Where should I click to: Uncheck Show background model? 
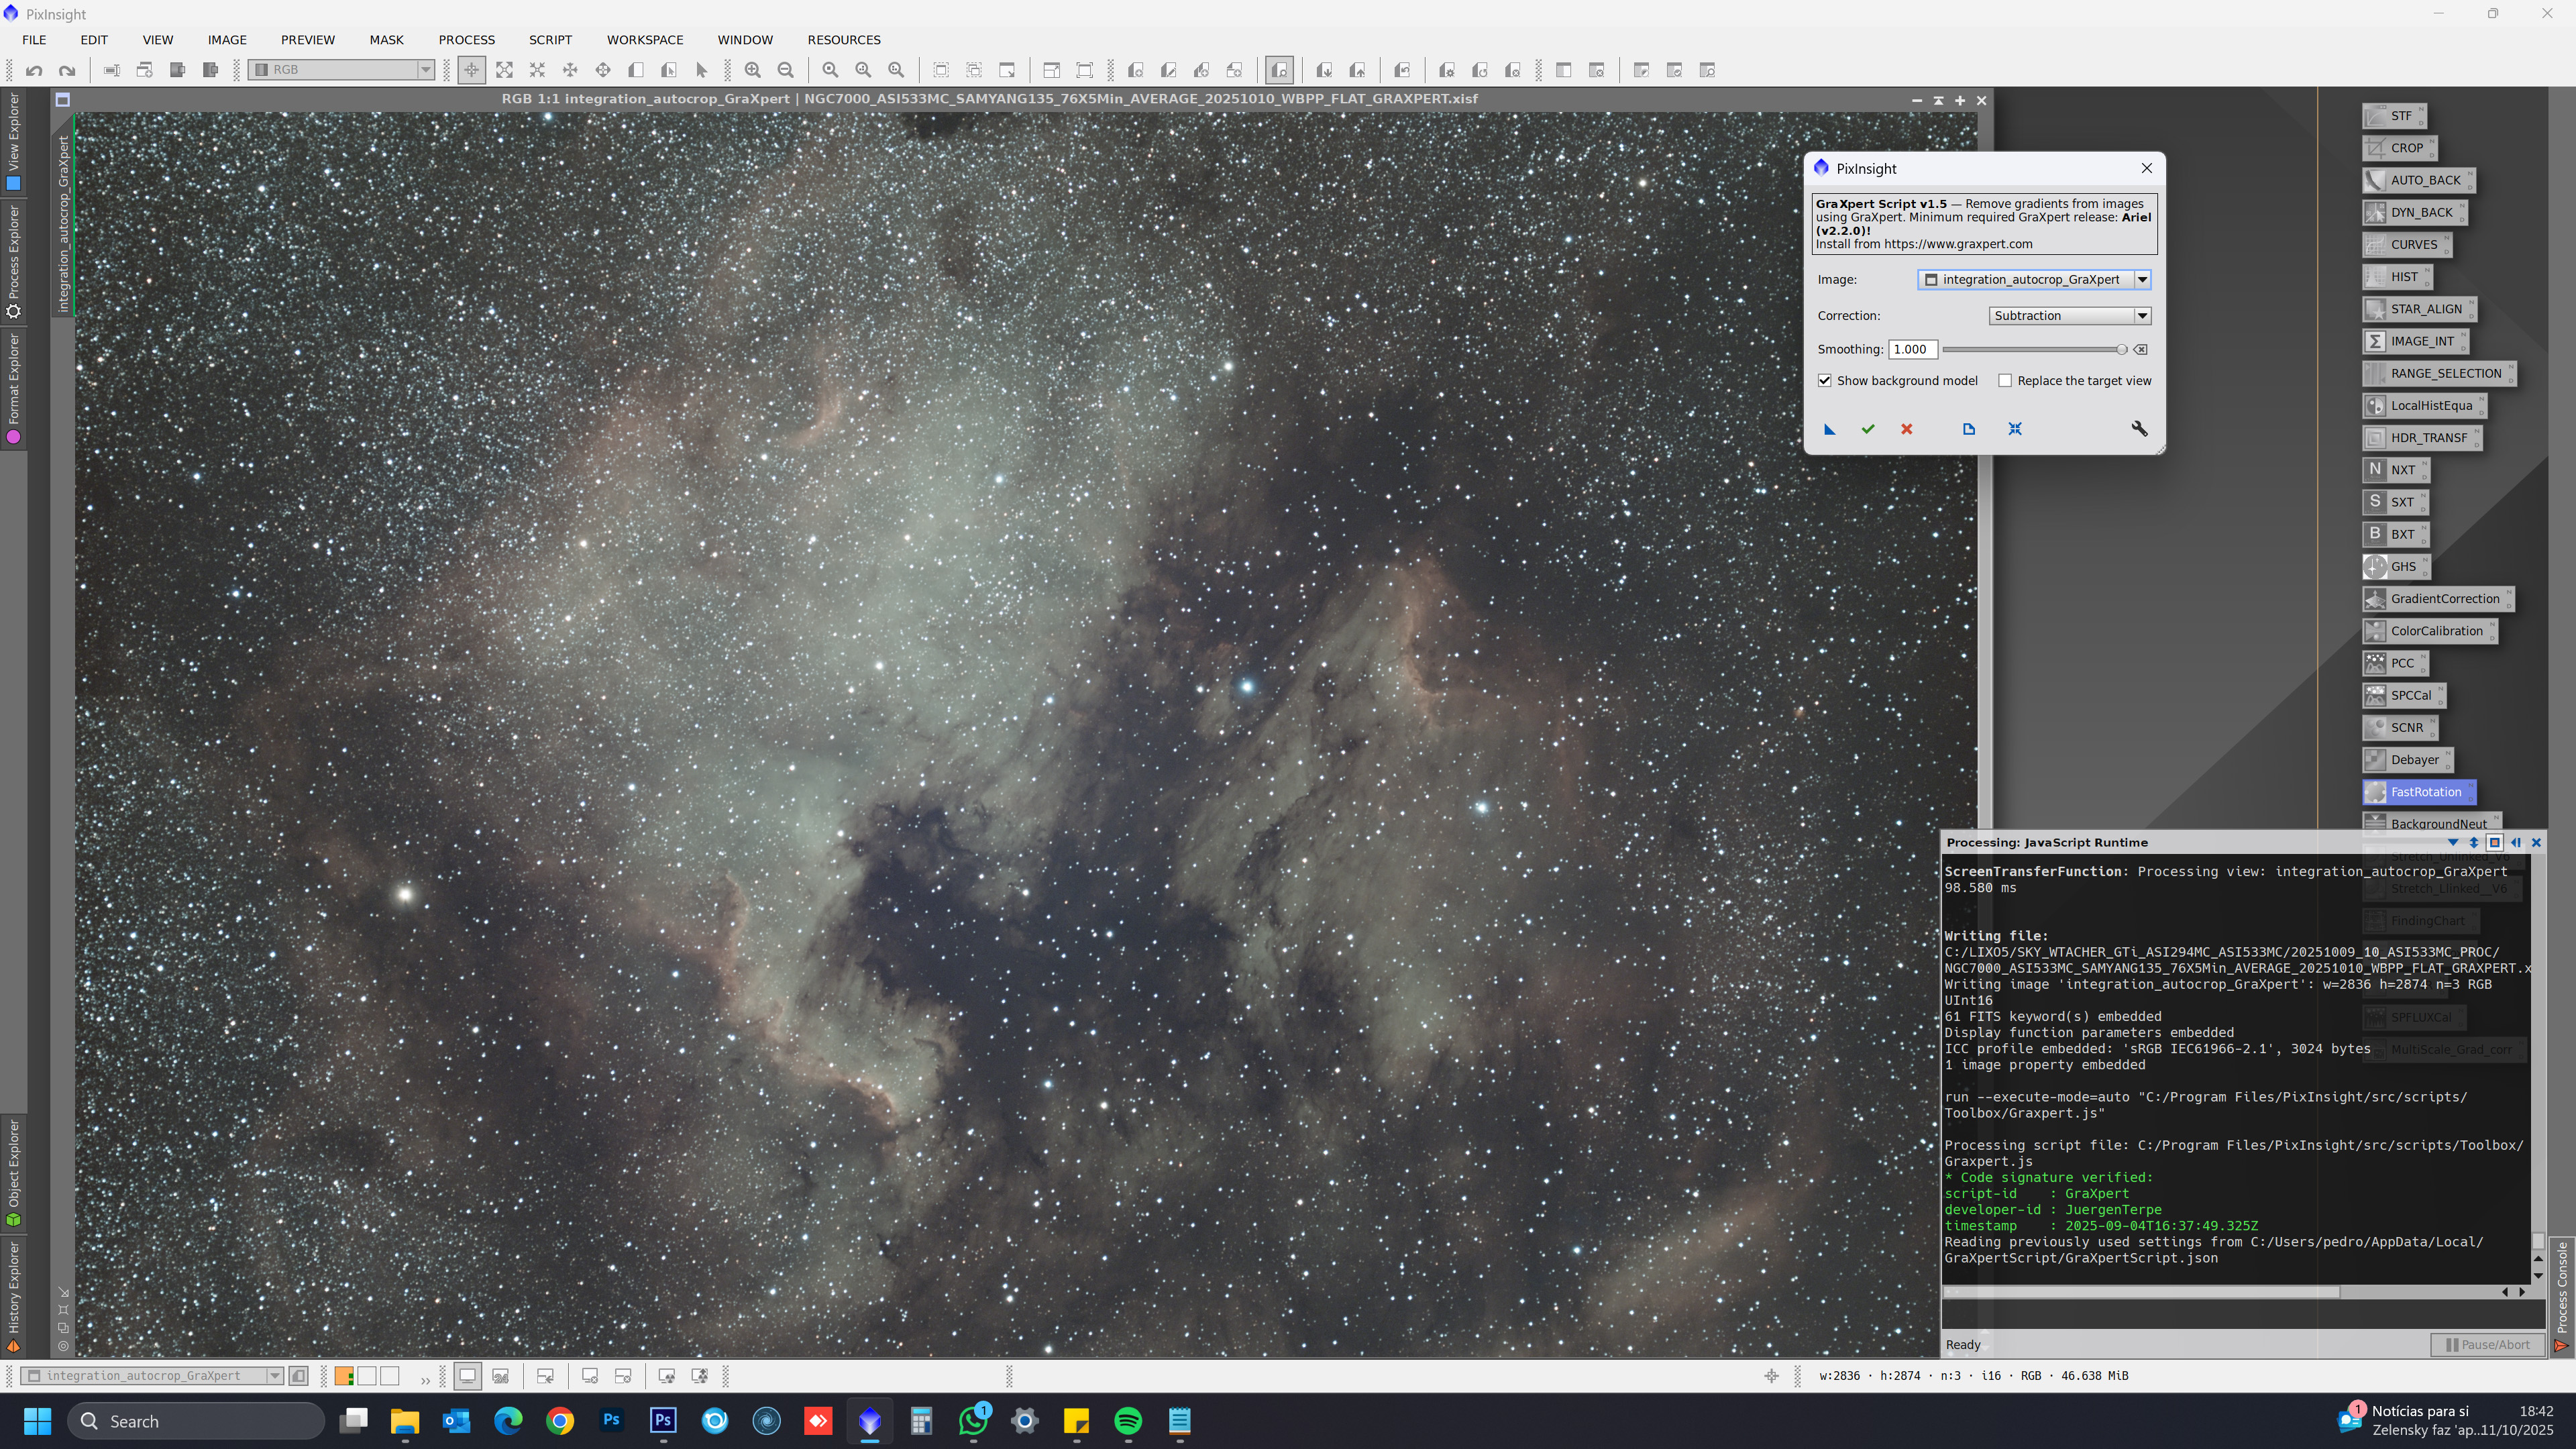pyautogui.click(x=1825, y=381)
